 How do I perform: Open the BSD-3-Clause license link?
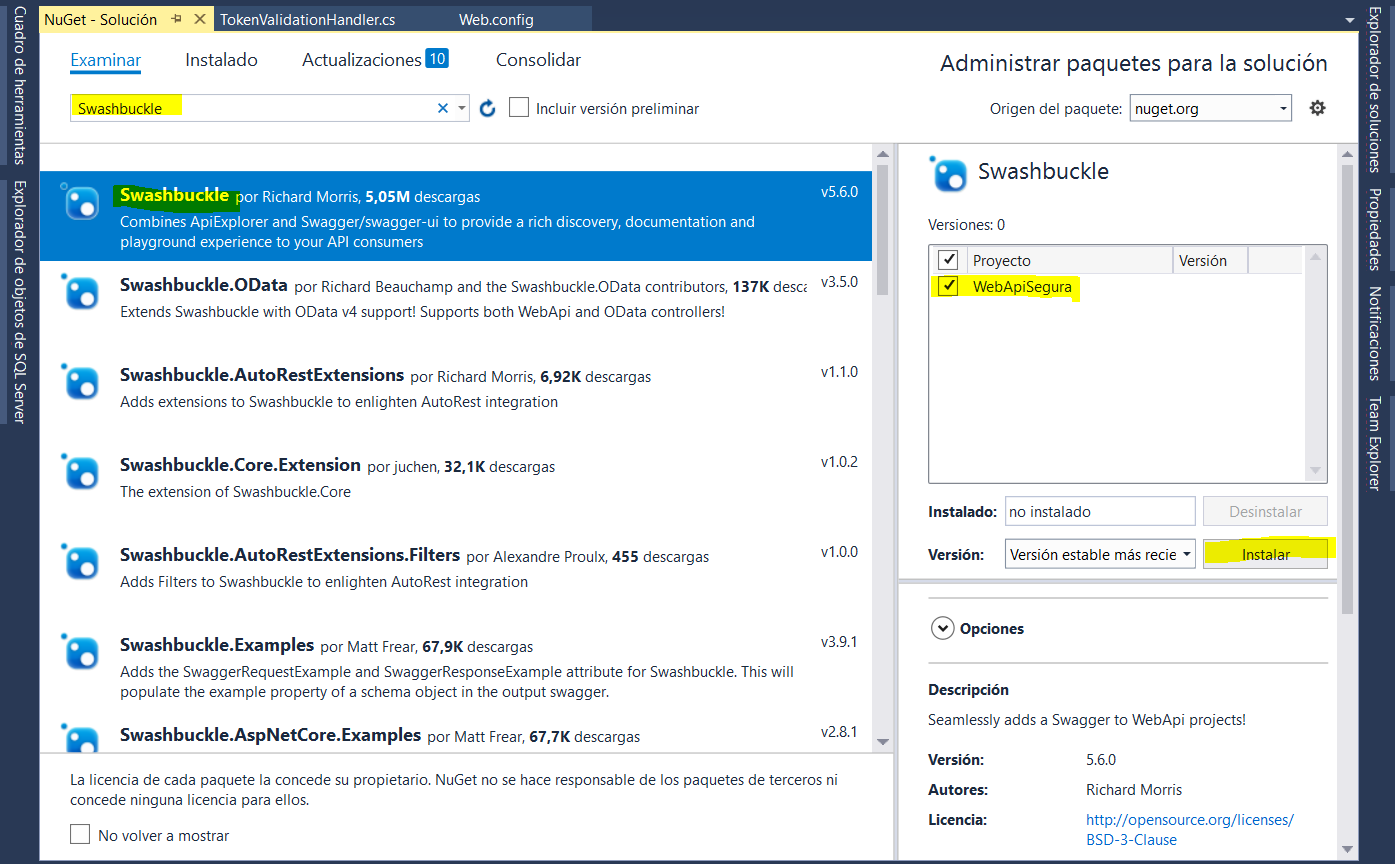pyautogui.click(x=1189, y=830)
